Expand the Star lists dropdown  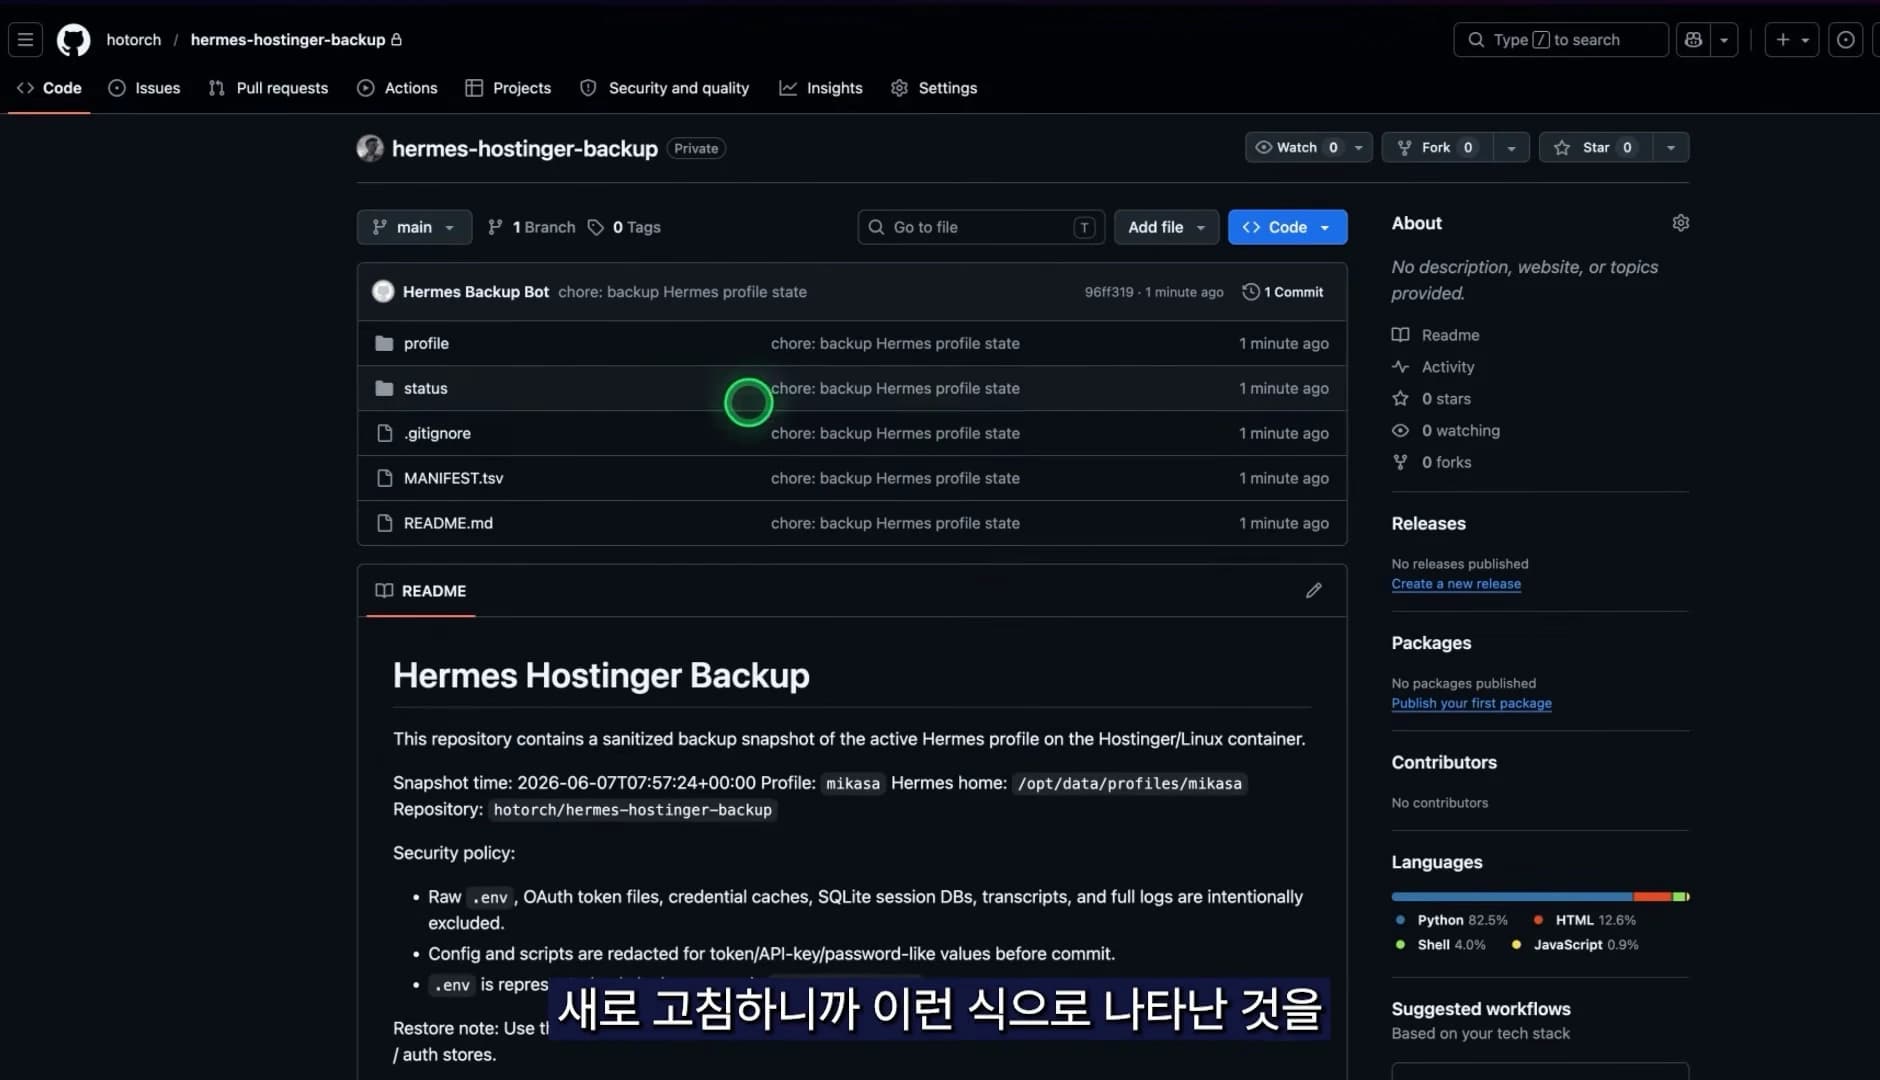coord(1671,148)
